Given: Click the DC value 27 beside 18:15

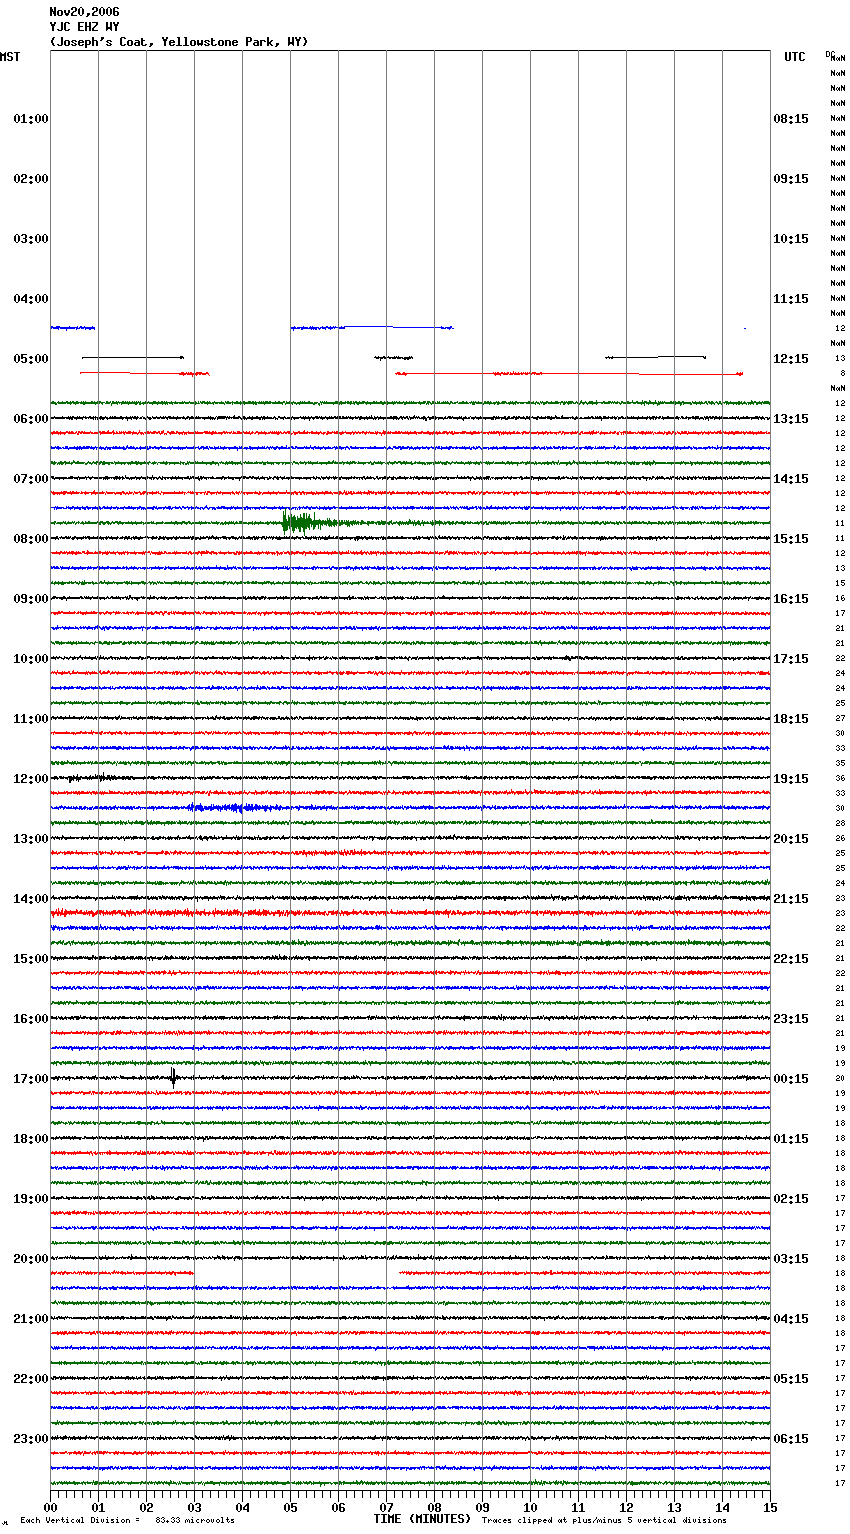Looking at the screenshot, I should pyautogui.click(x=840, y=719).
